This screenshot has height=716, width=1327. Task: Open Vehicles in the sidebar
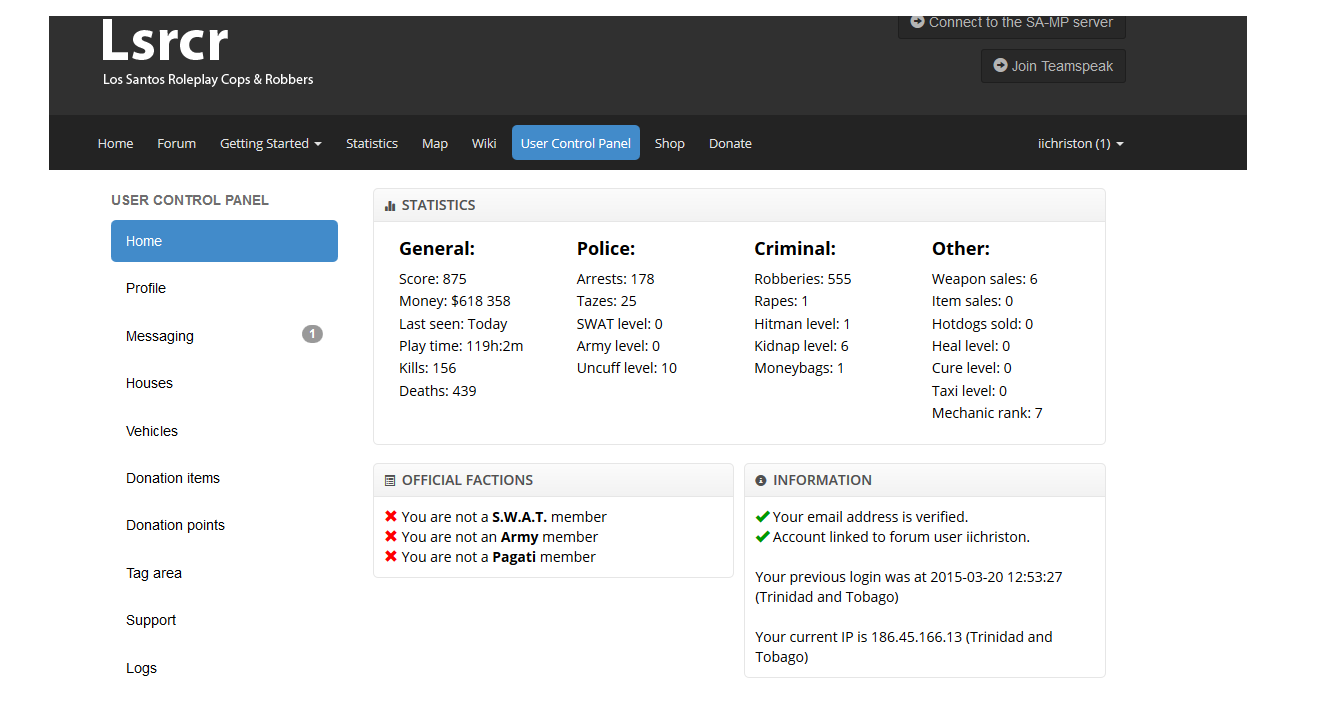click(224, 431)
